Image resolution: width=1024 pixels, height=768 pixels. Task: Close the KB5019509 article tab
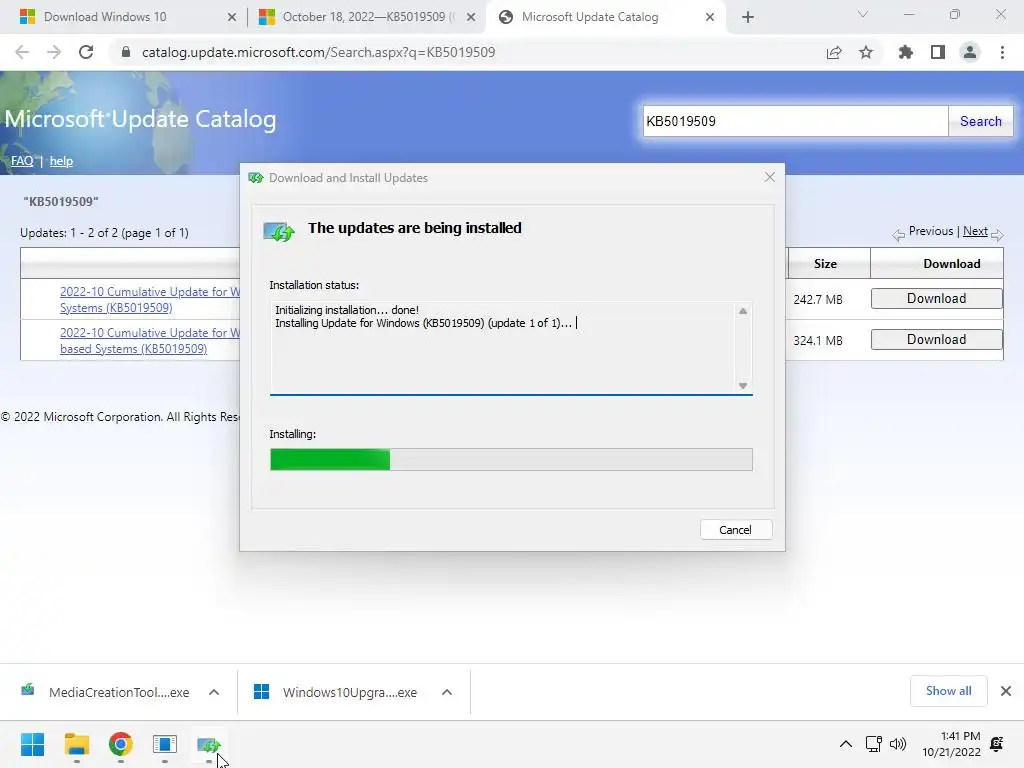pos(470,17)
